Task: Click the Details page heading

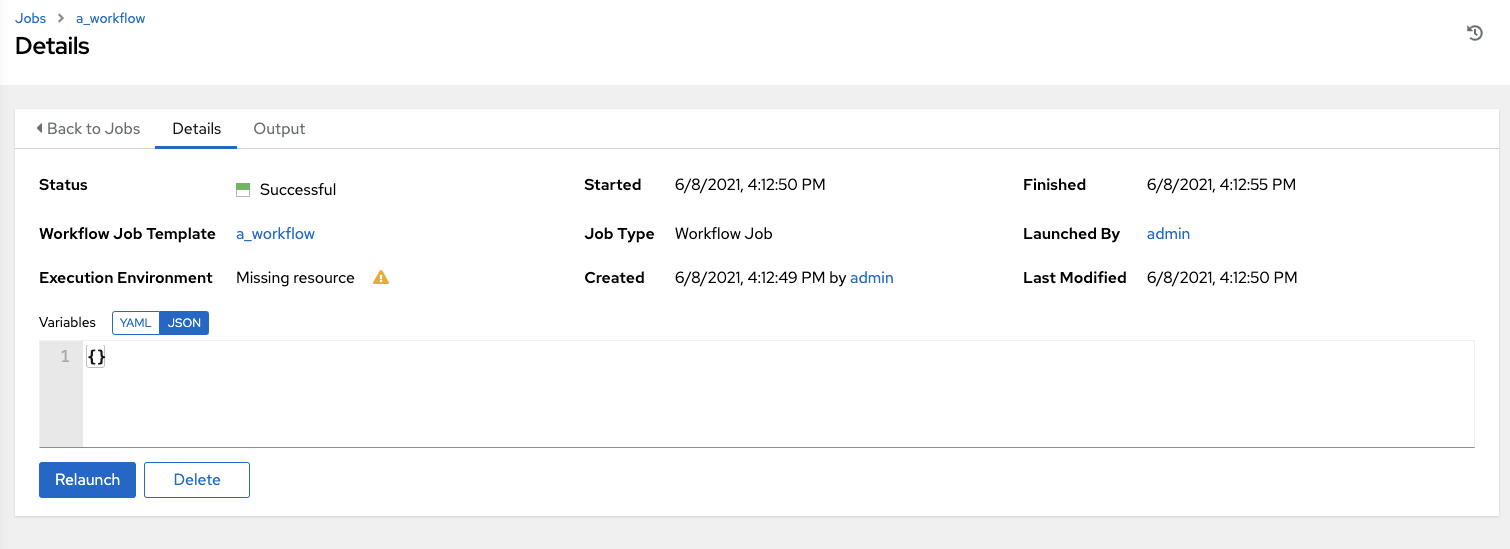Action: point(52,46)
